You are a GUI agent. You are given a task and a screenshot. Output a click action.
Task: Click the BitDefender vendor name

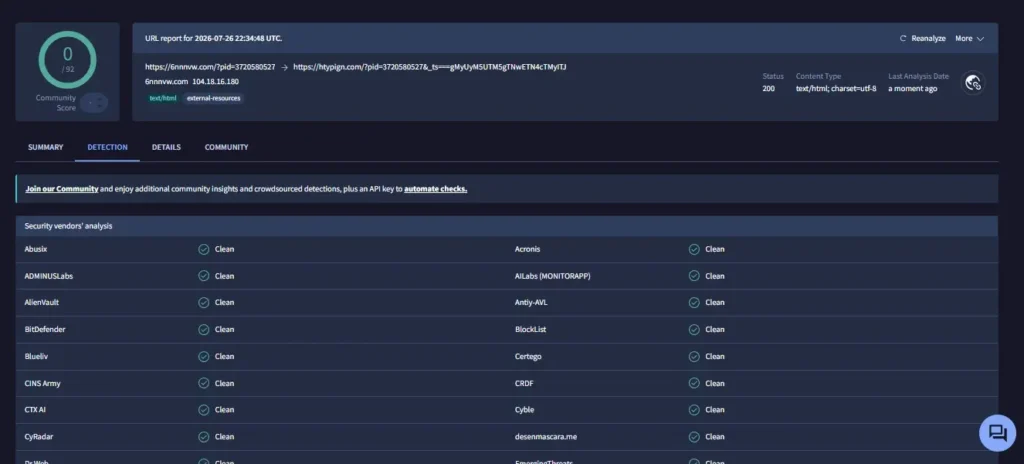point(45,329)
